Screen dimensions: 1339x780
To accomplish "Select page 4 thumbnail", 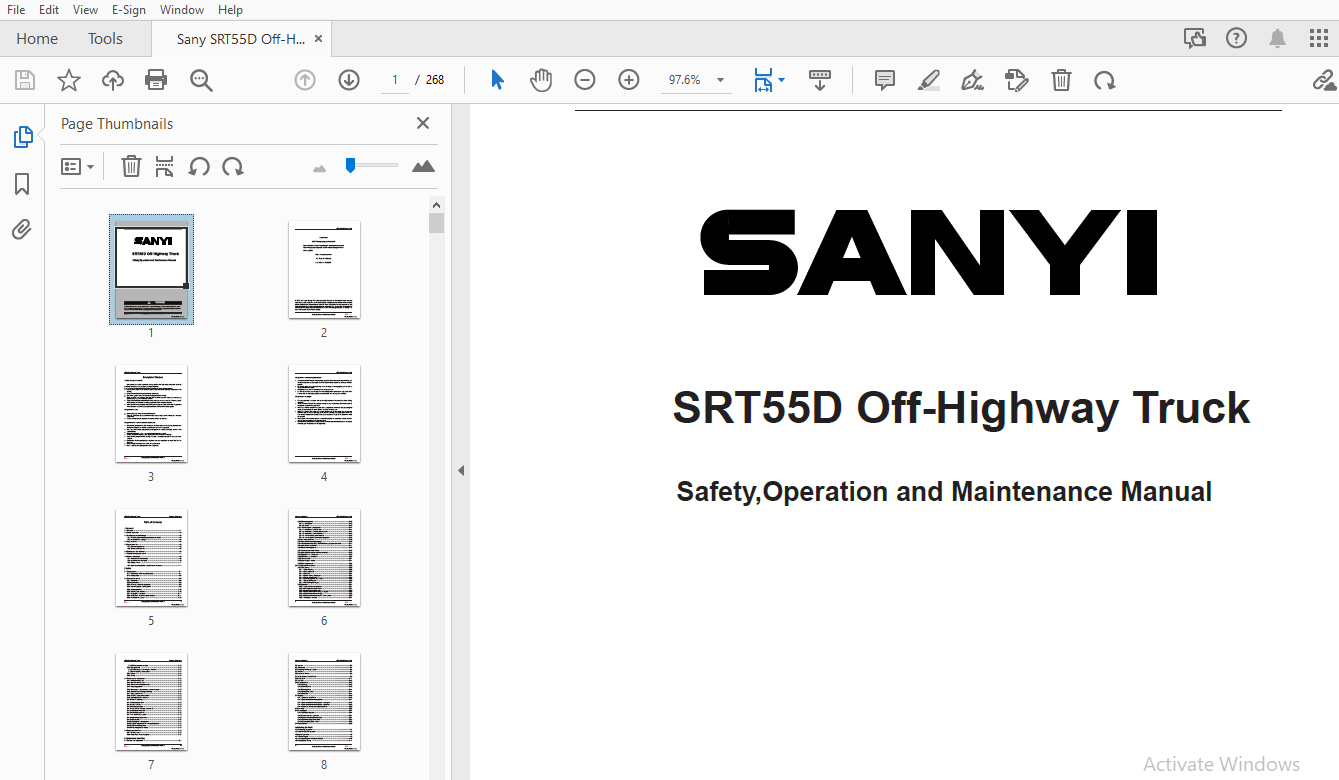I will 324,414.
